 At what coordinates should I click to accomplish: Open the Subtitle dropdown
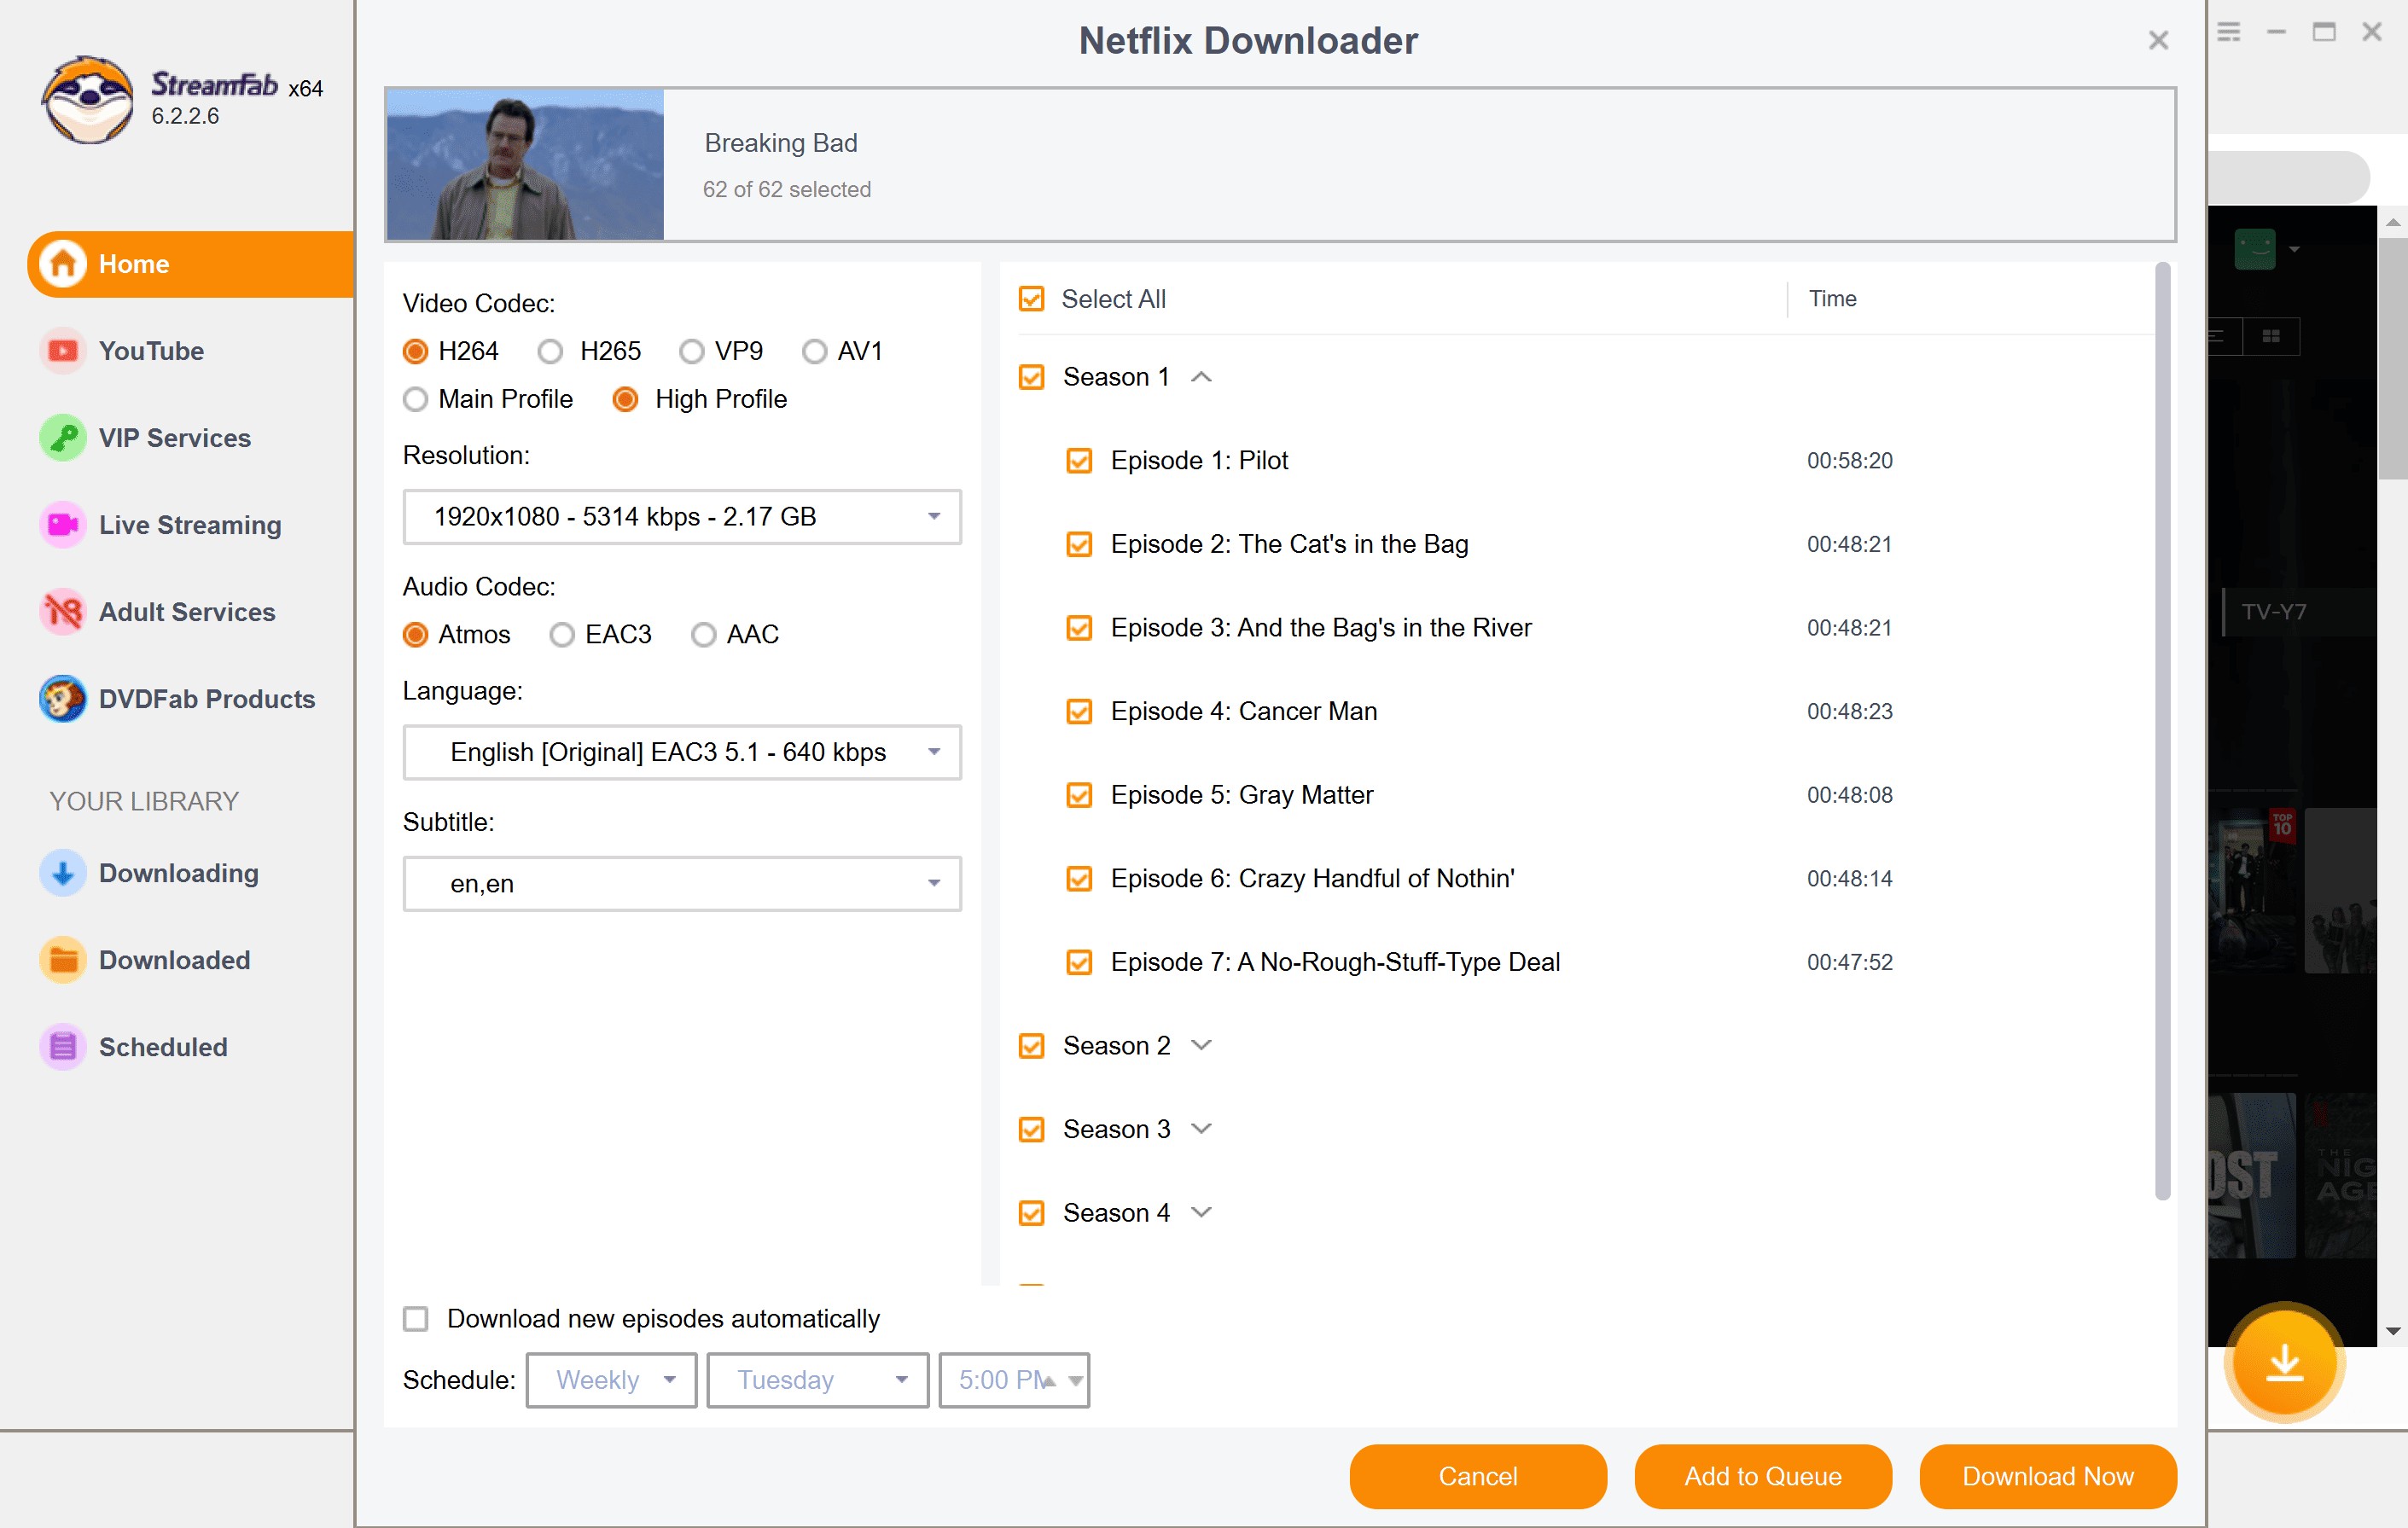point(682,884)
